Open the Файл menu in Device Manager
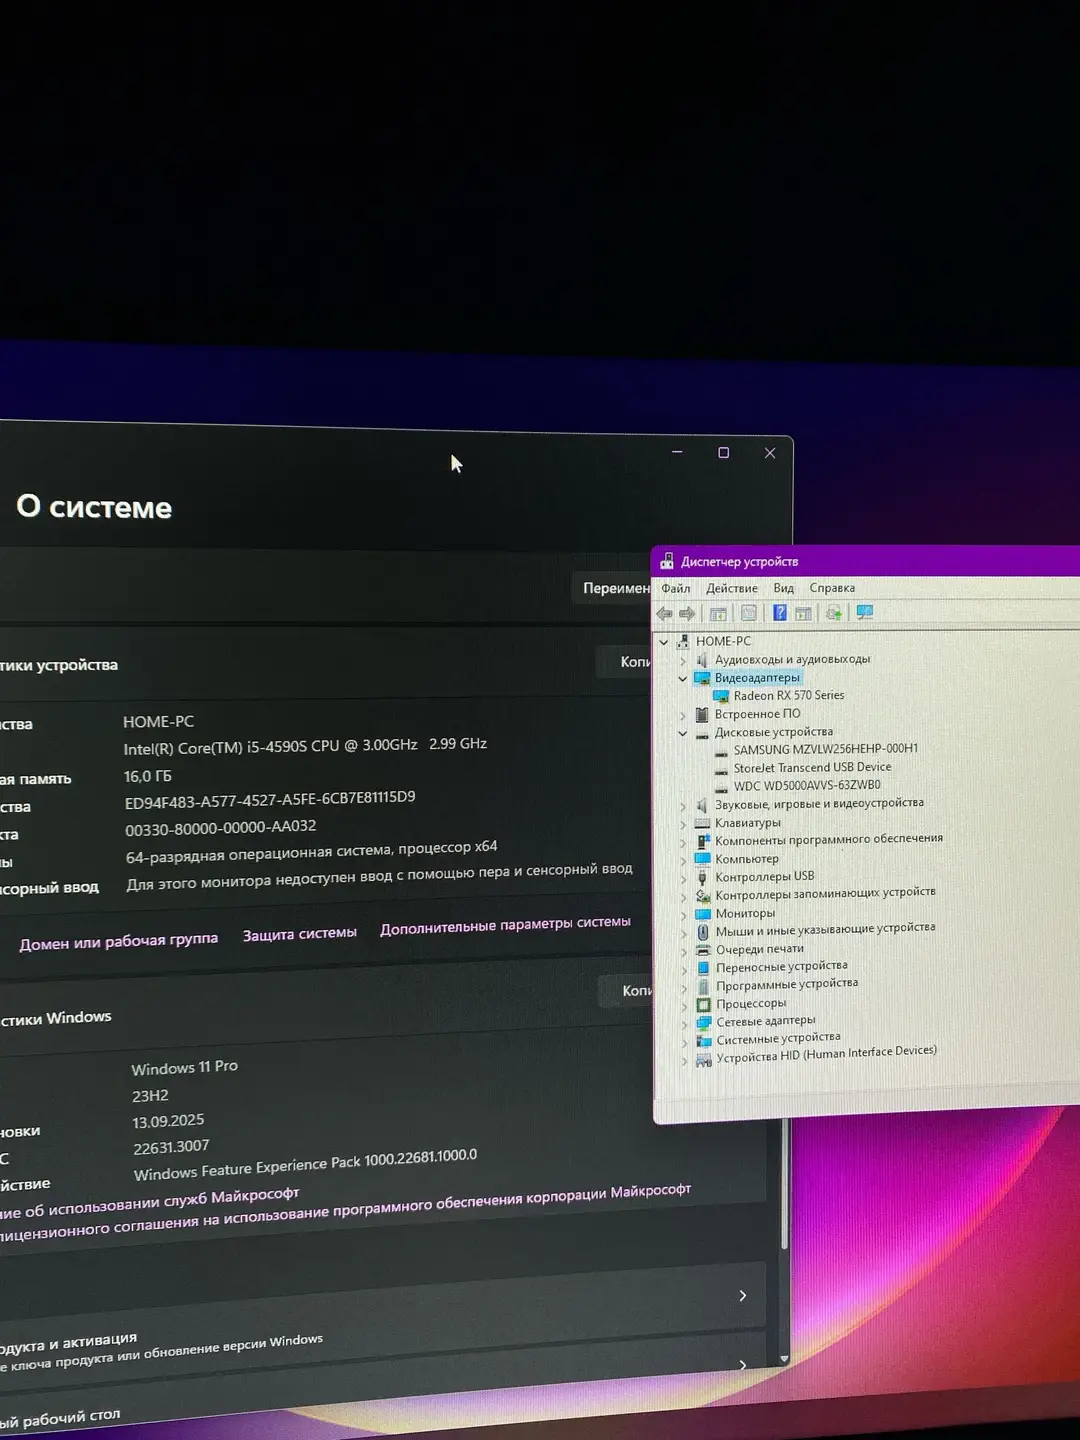The width and height of the screenshot is (1080, 1440). 676,588
